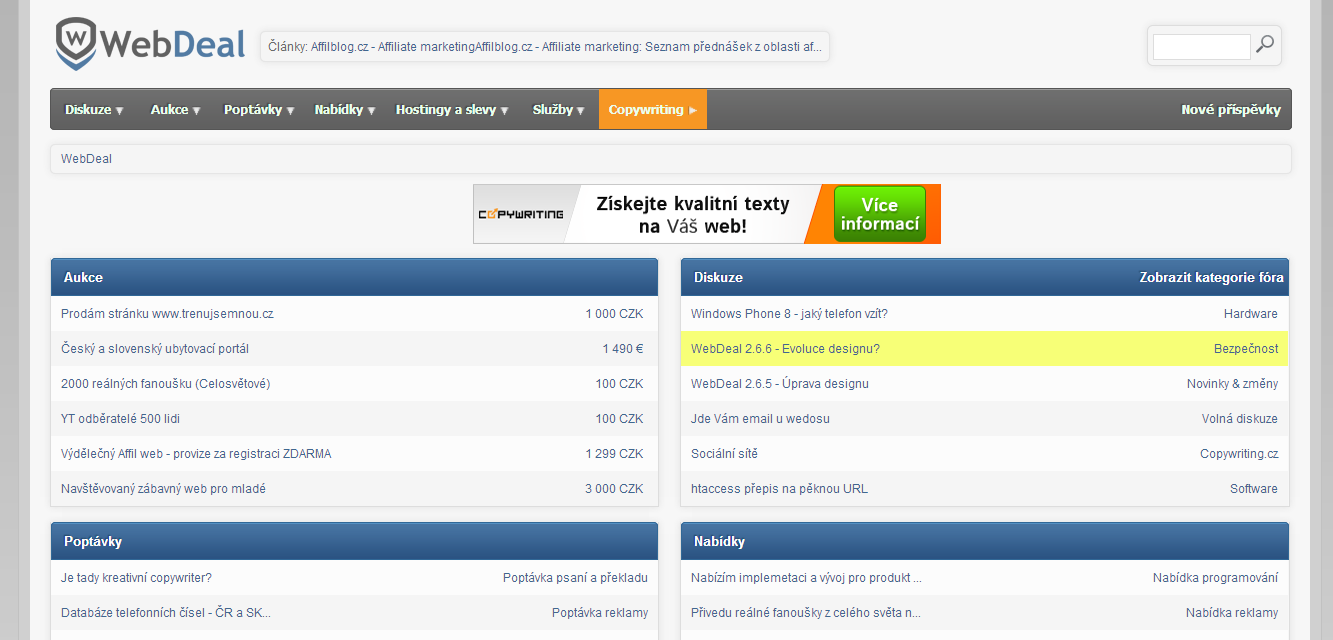Open the Novinky & změny category

1232,384
